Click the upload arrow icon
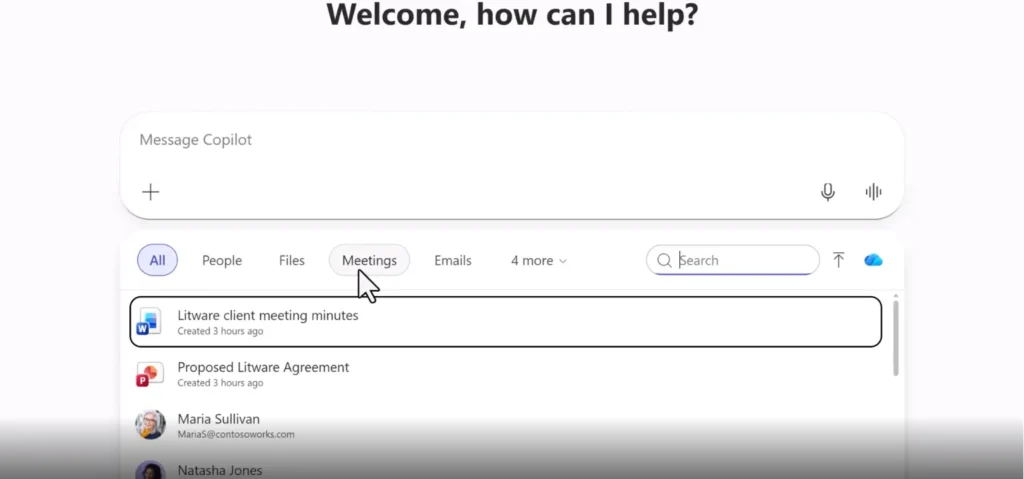The height and width of the screenshot is (479, 1024). [x=839, y=260]
